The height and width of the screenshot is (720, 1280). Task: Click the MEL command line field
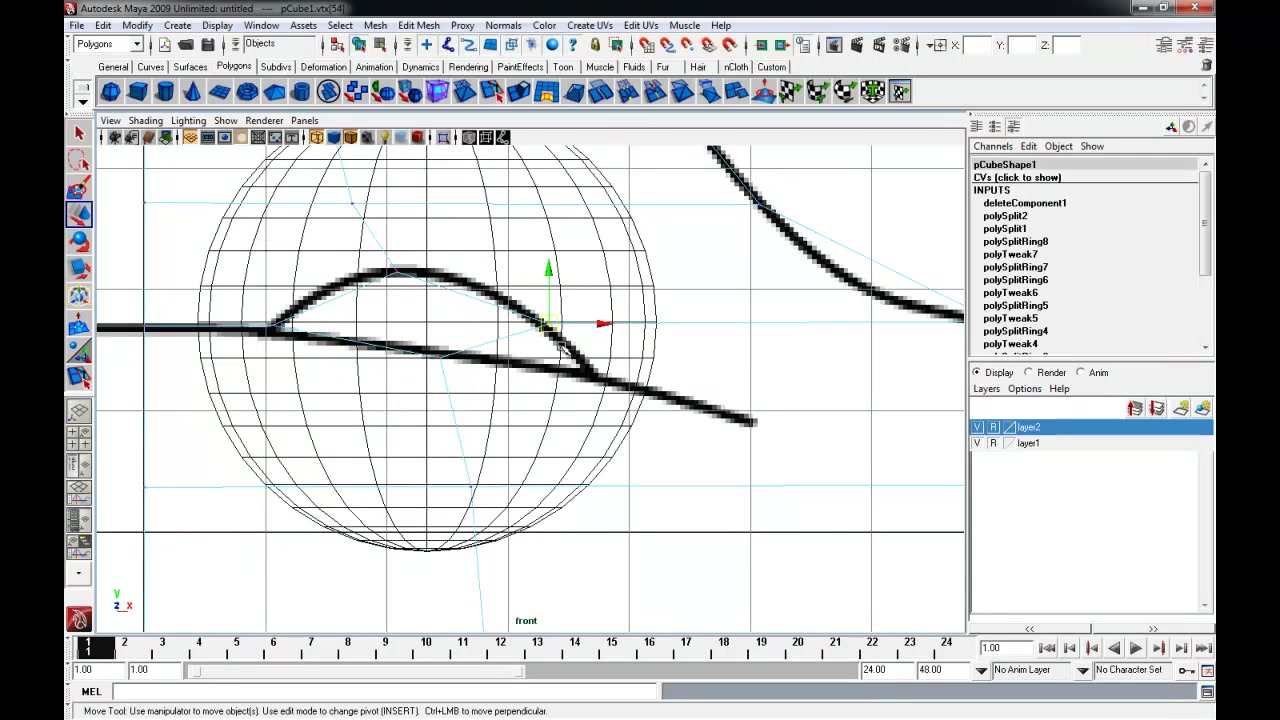pos(385,692)
